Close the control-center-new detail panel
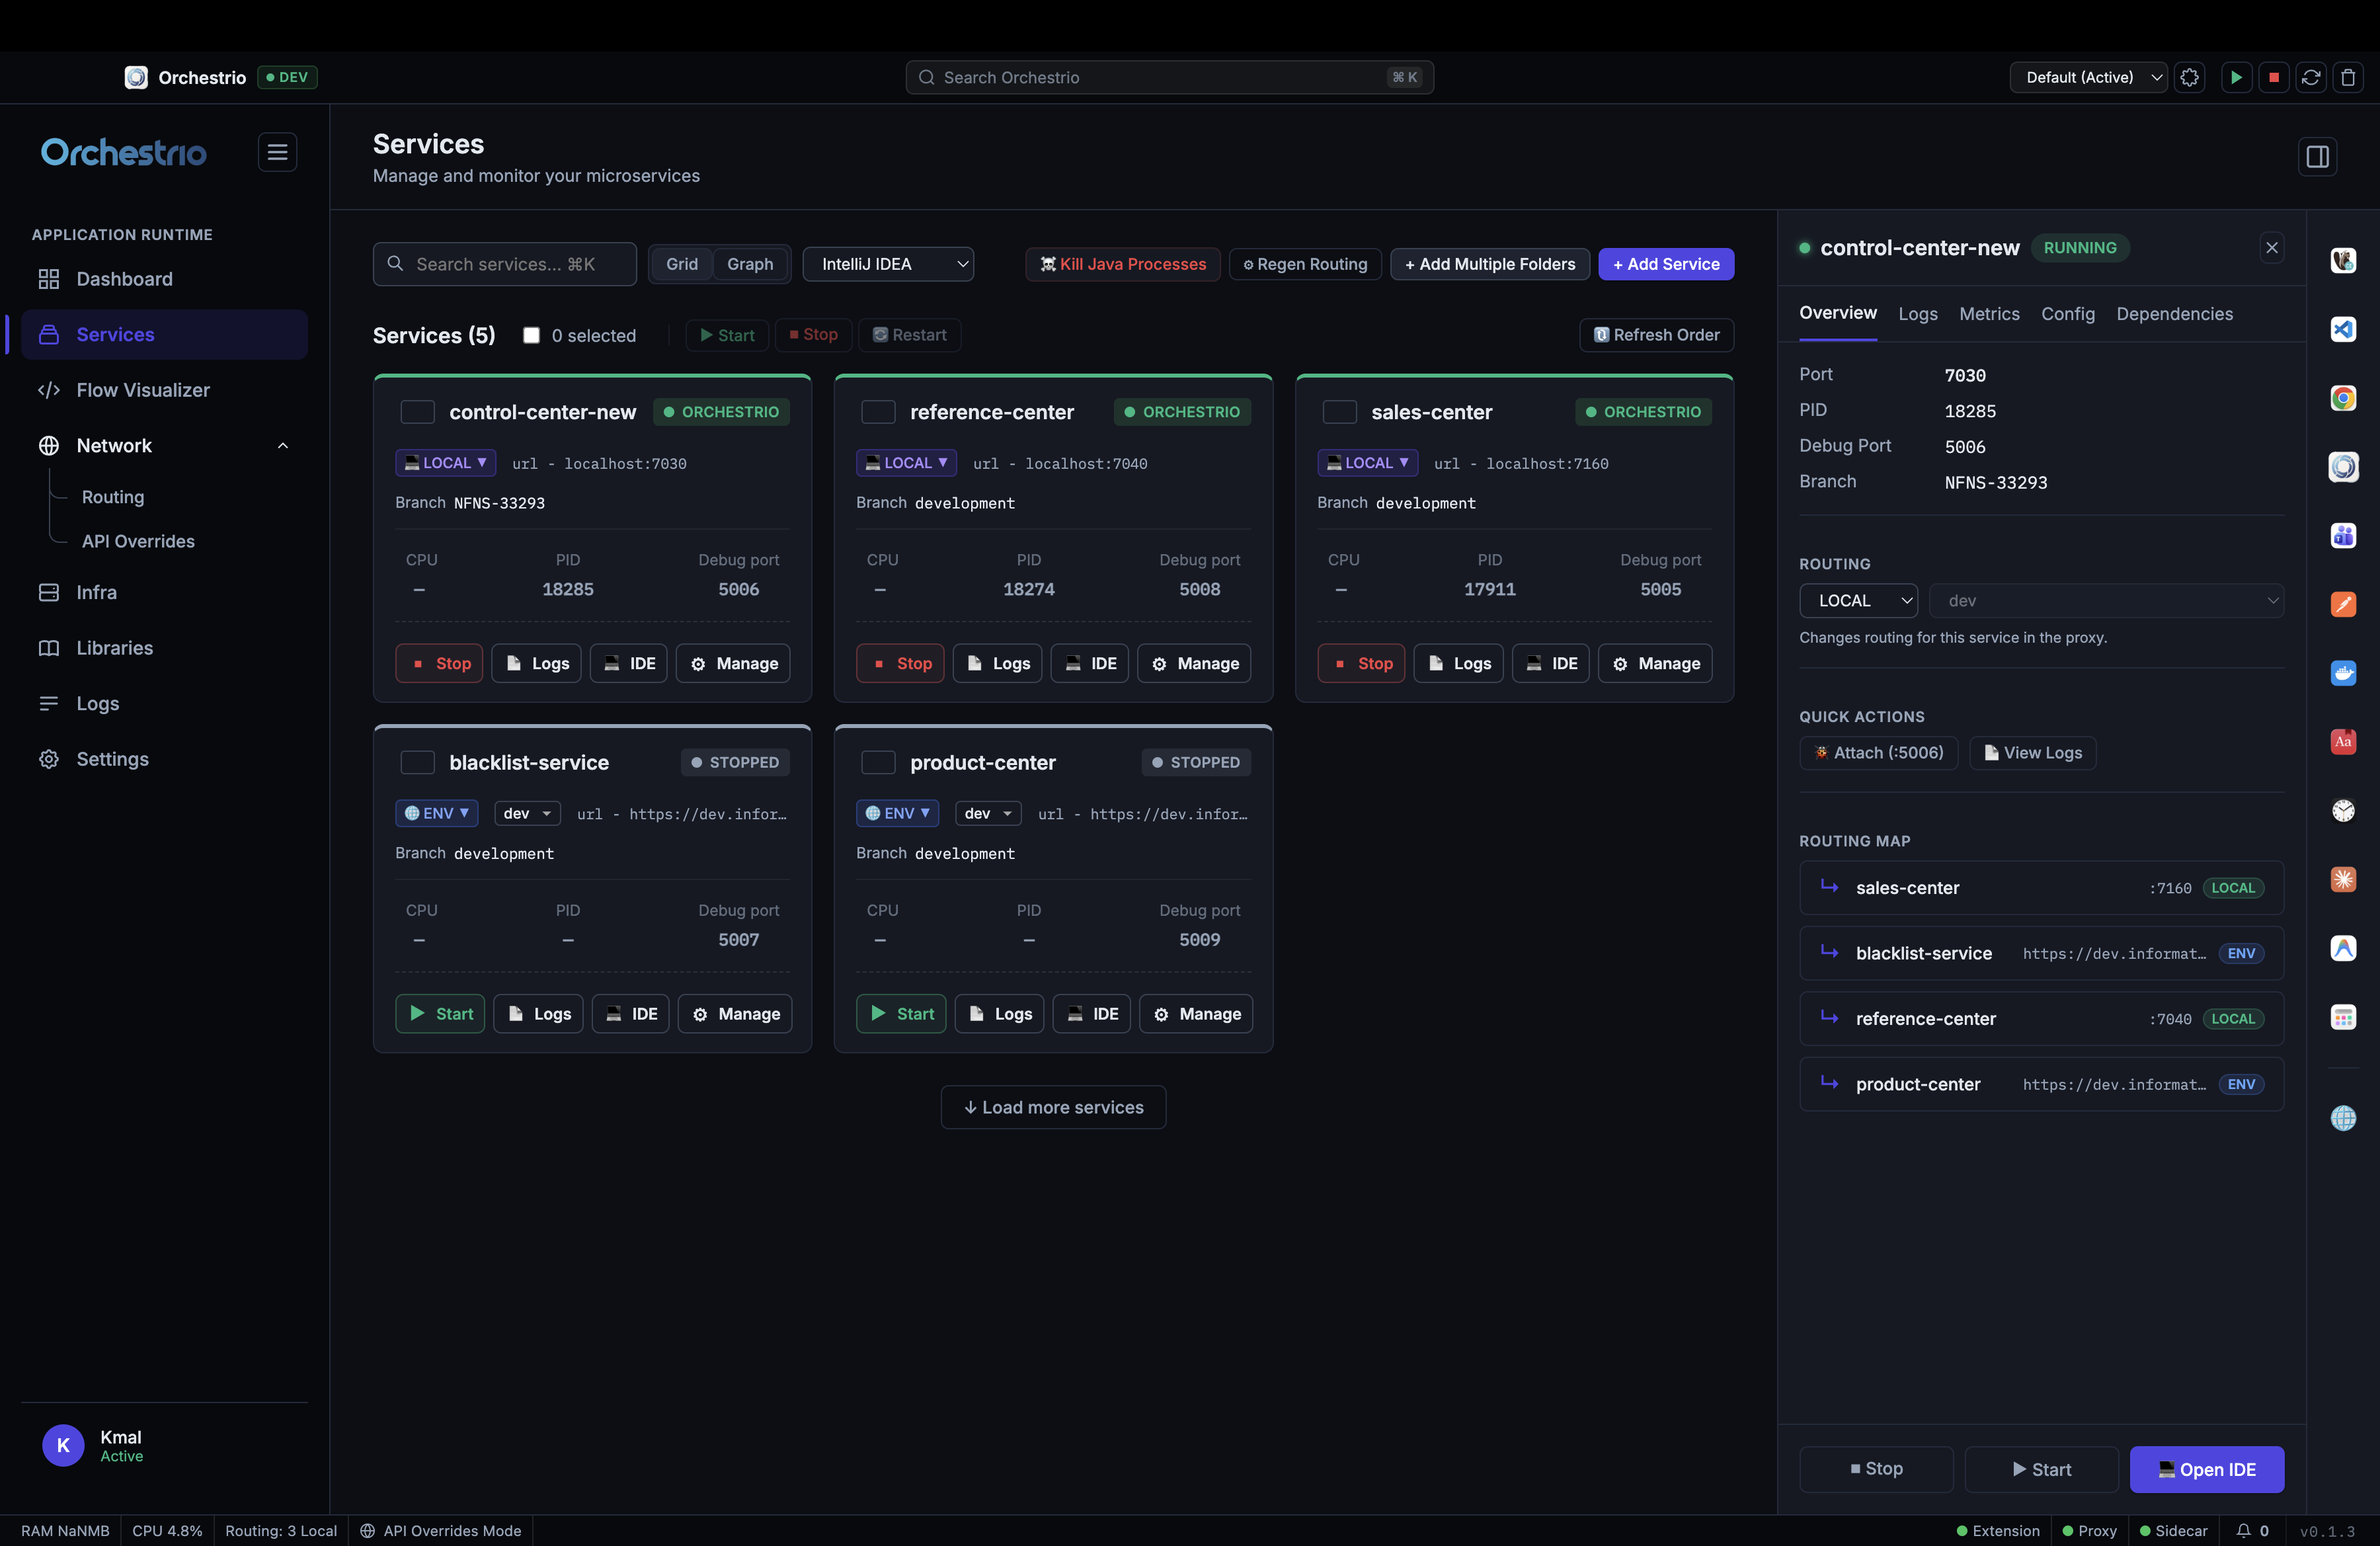This screenshot has height=1546, width=2380. [x=2271, y=247]
